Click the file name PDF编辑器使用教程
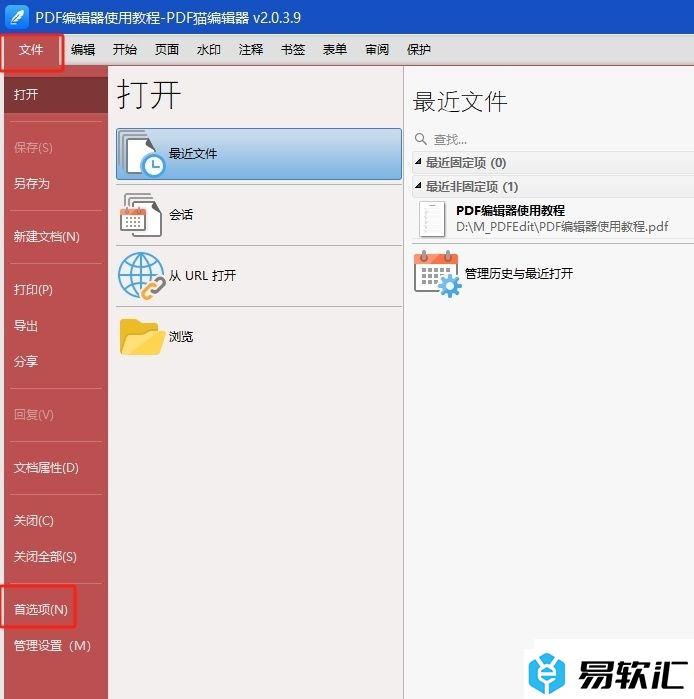The image size is (694, 699). click(x=511, y=210)
